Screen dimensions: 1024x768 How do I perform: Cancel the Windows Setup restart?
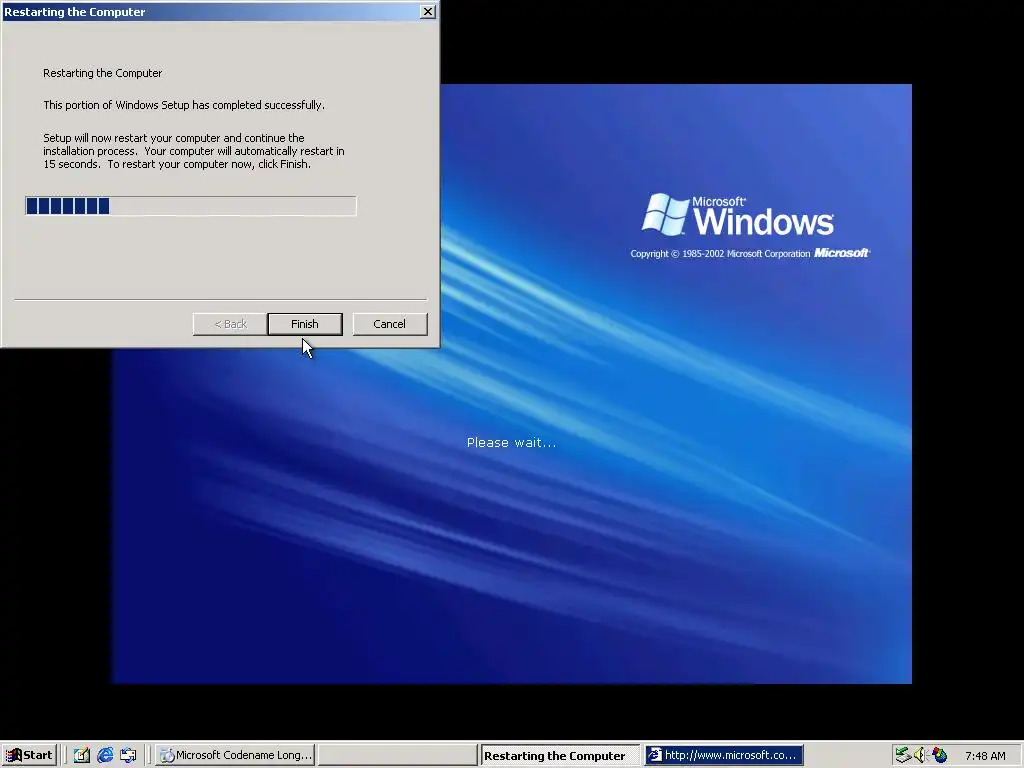click(x=390, y=324)
